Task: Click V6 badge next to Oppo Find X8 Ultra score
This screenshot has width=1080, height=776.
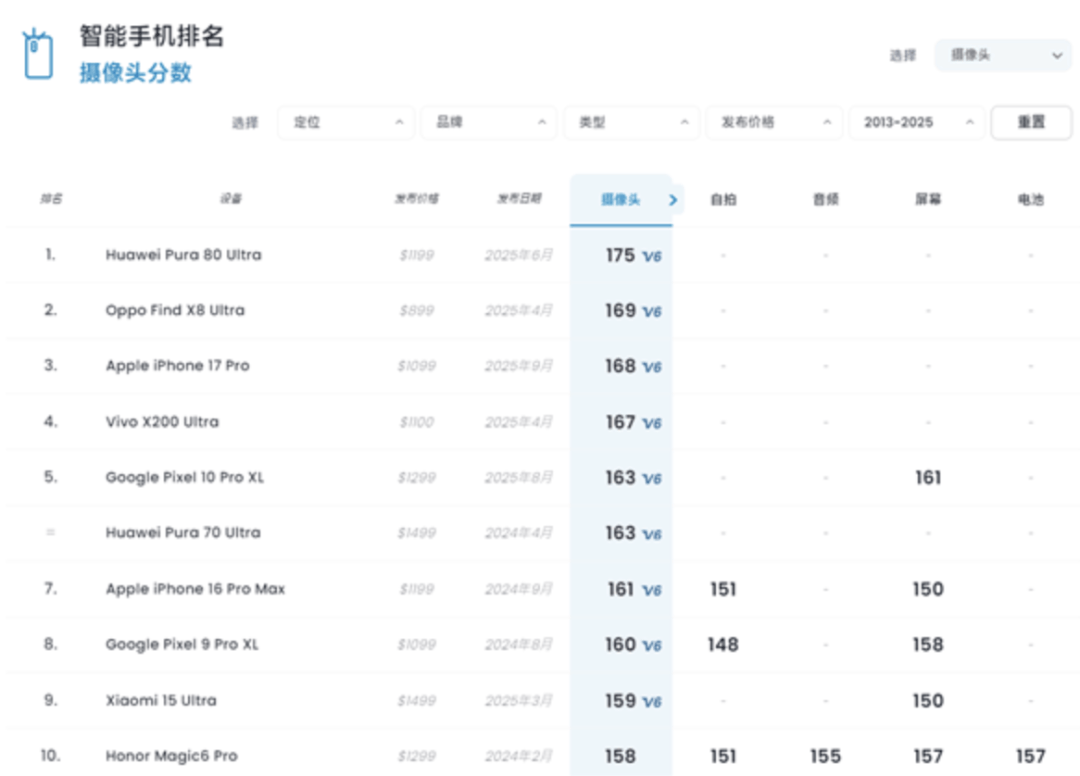Action: 652,312
